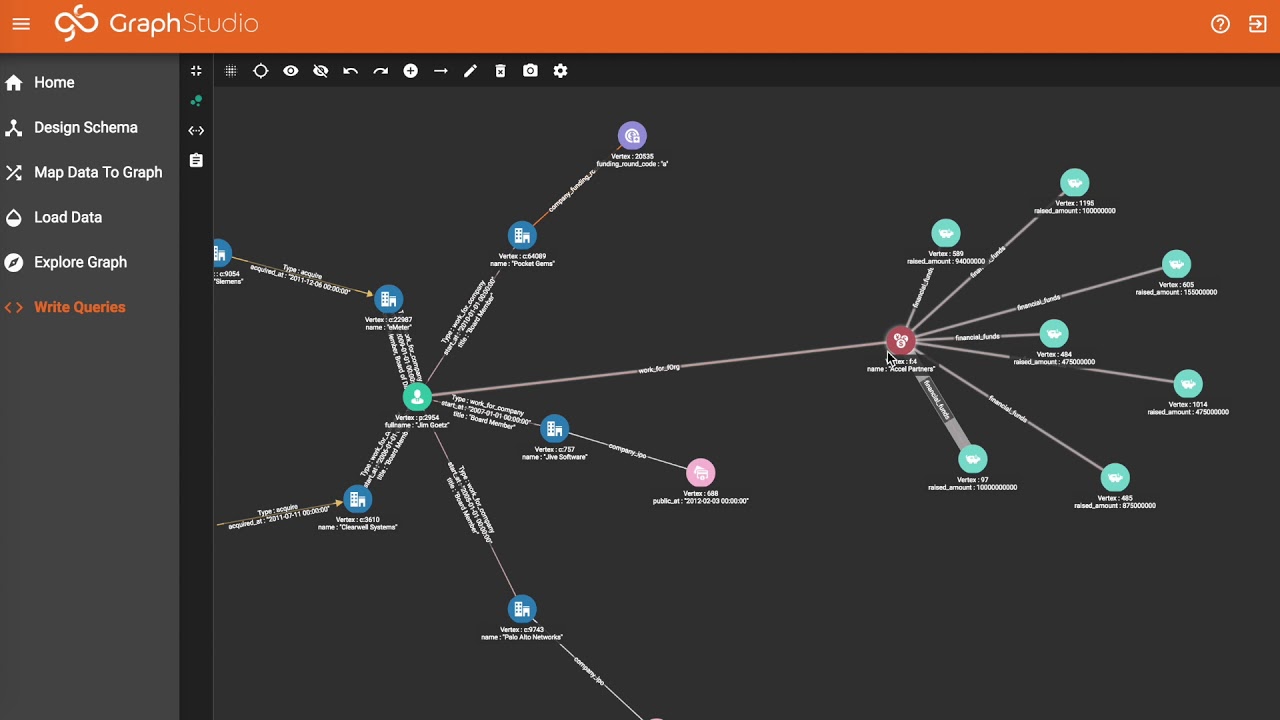Click the GraphStudio logo

(x=156, y=24)
